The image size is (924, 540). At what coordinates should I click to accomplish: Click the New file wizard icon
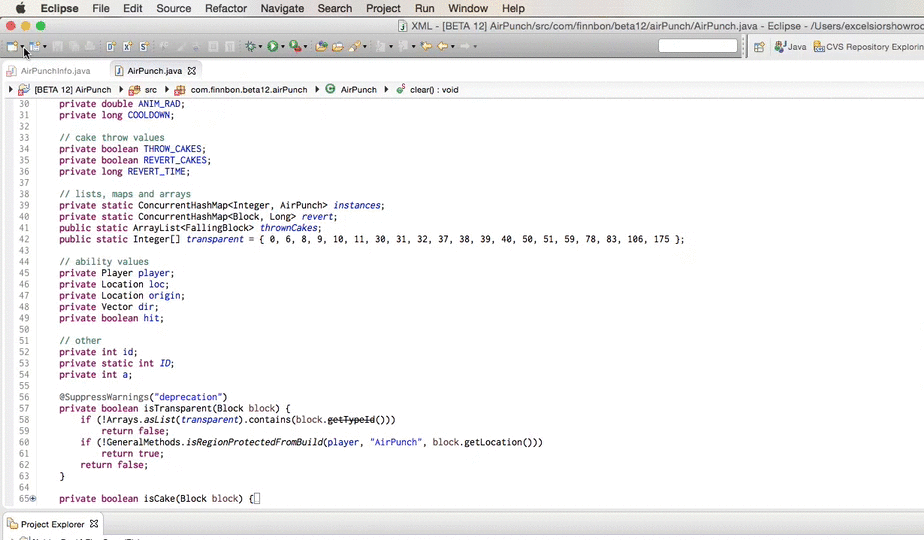coord(12,46)
